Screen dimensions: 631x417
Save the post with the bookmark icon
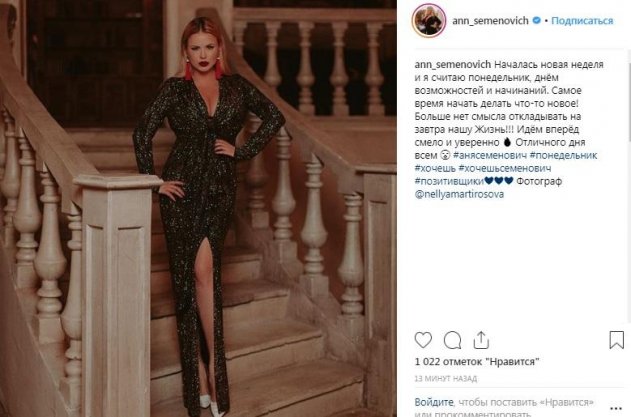(616, 340)
